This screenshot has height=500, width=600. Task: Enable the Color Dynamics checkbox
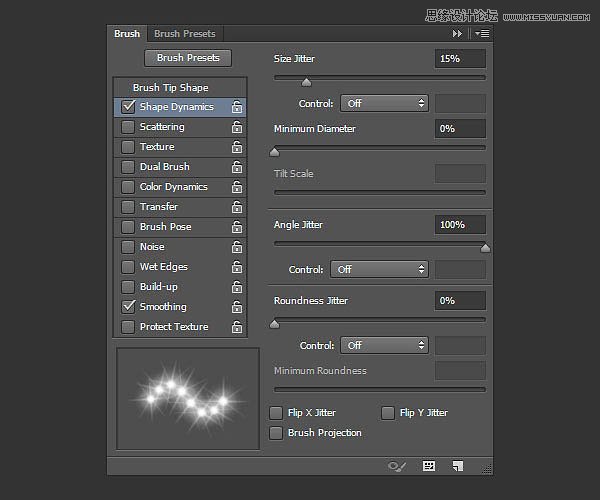click(128, 187)
